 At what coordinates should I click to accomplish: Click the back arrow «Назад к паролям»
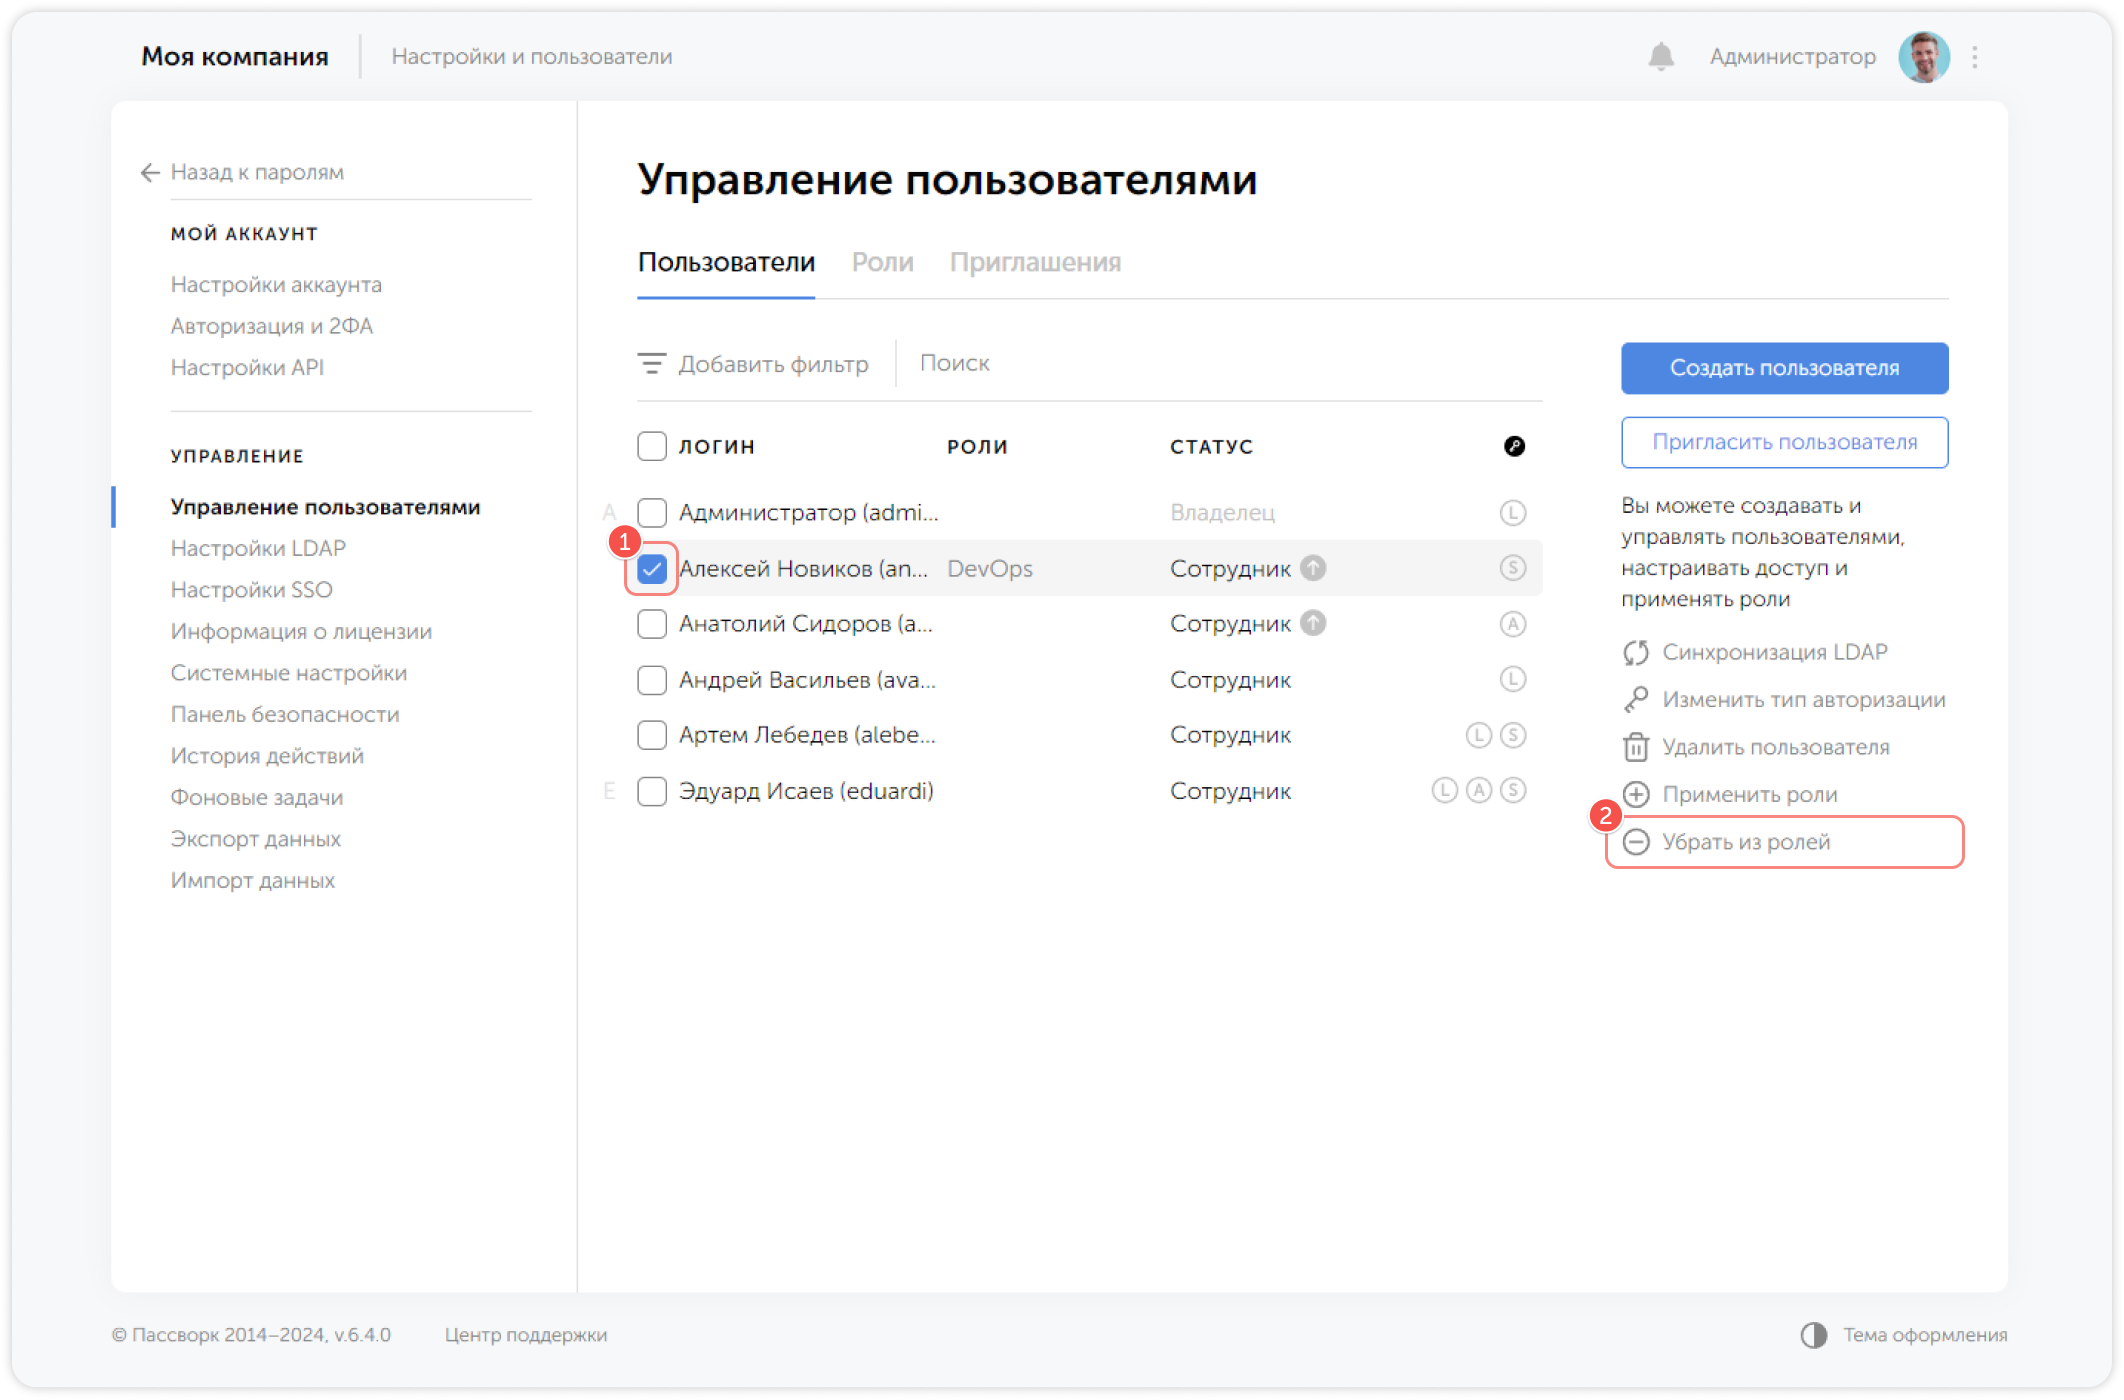tap(149, 172)
